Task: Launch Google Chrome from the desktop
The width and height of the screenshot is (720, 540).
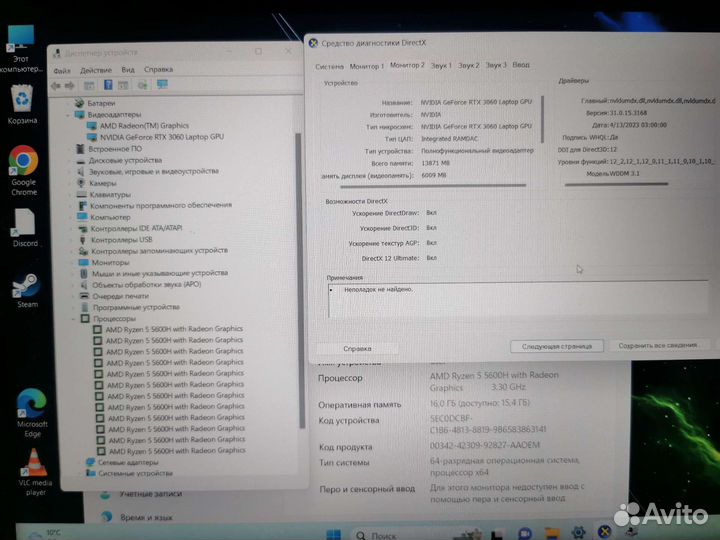Action: [23, 170]
